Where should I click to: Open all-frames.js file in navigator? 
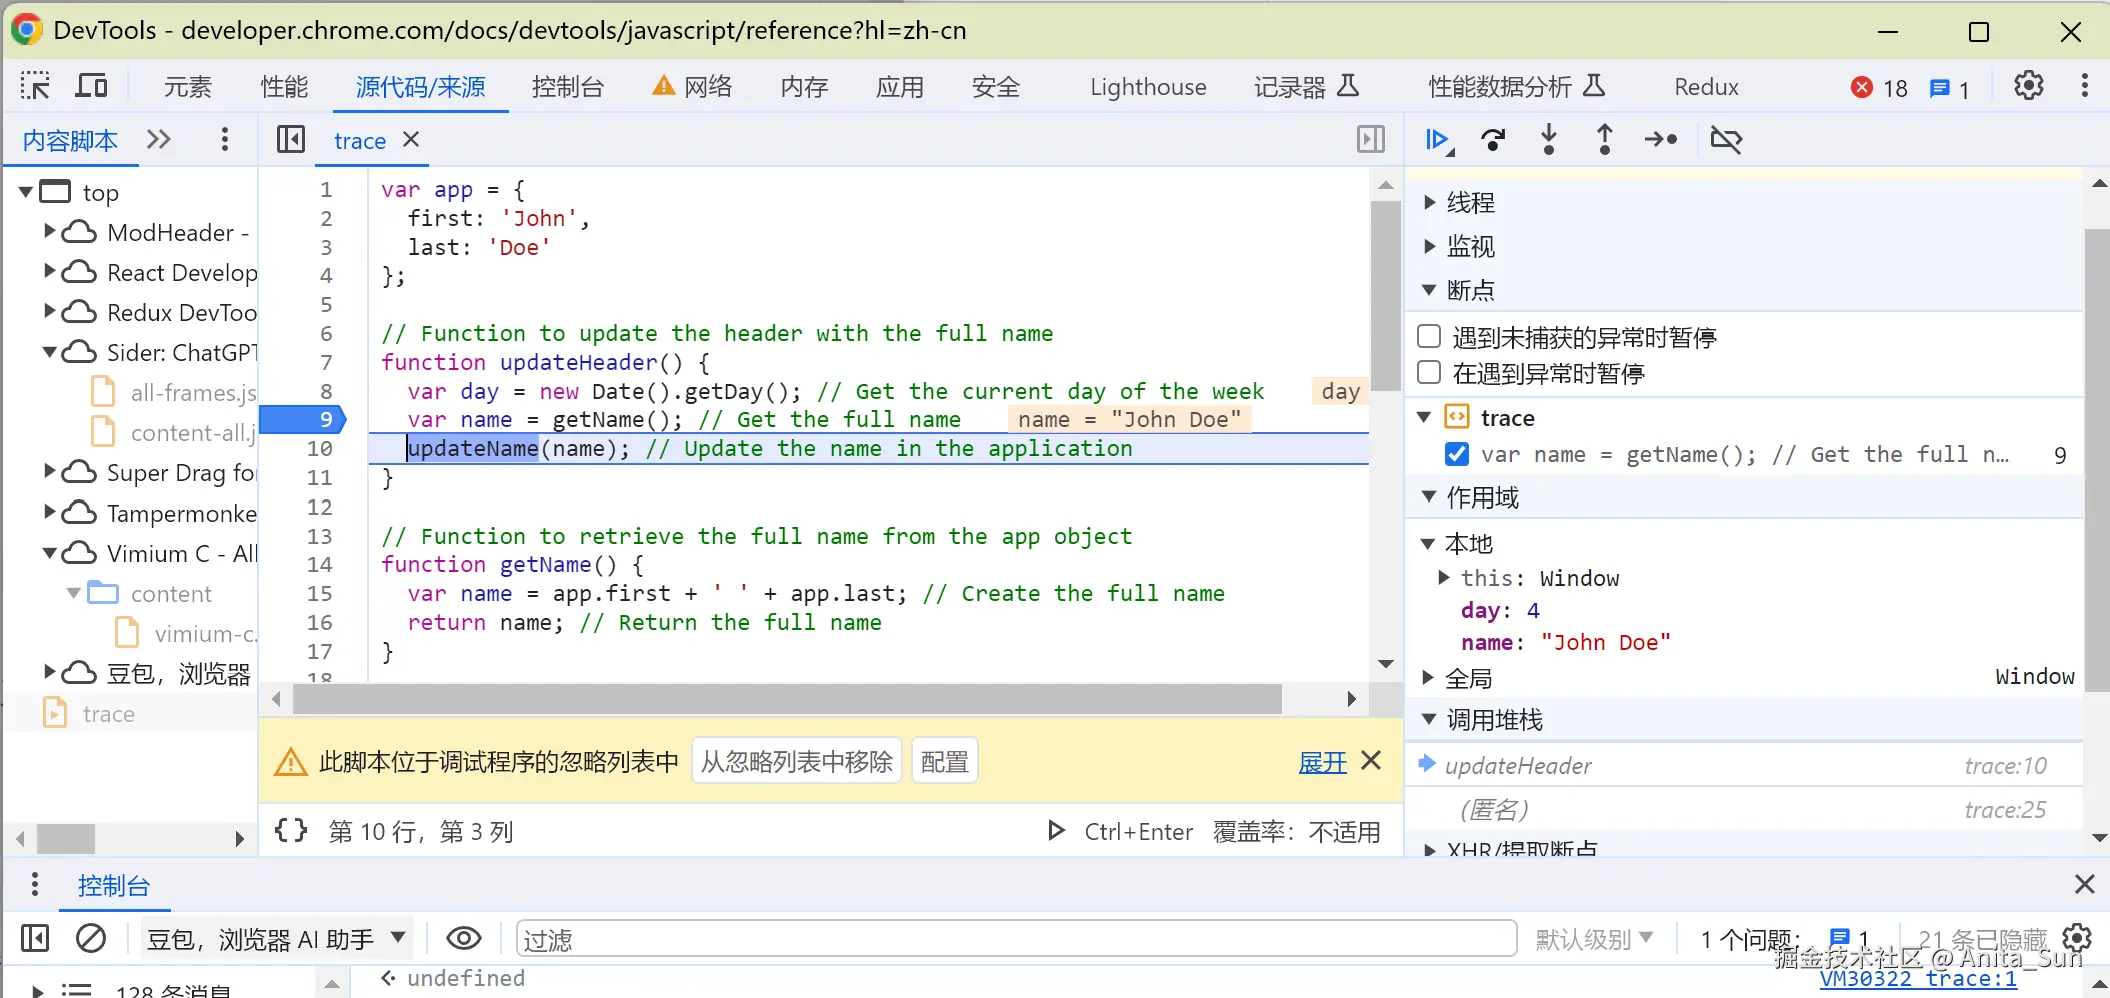coord(174,393)
